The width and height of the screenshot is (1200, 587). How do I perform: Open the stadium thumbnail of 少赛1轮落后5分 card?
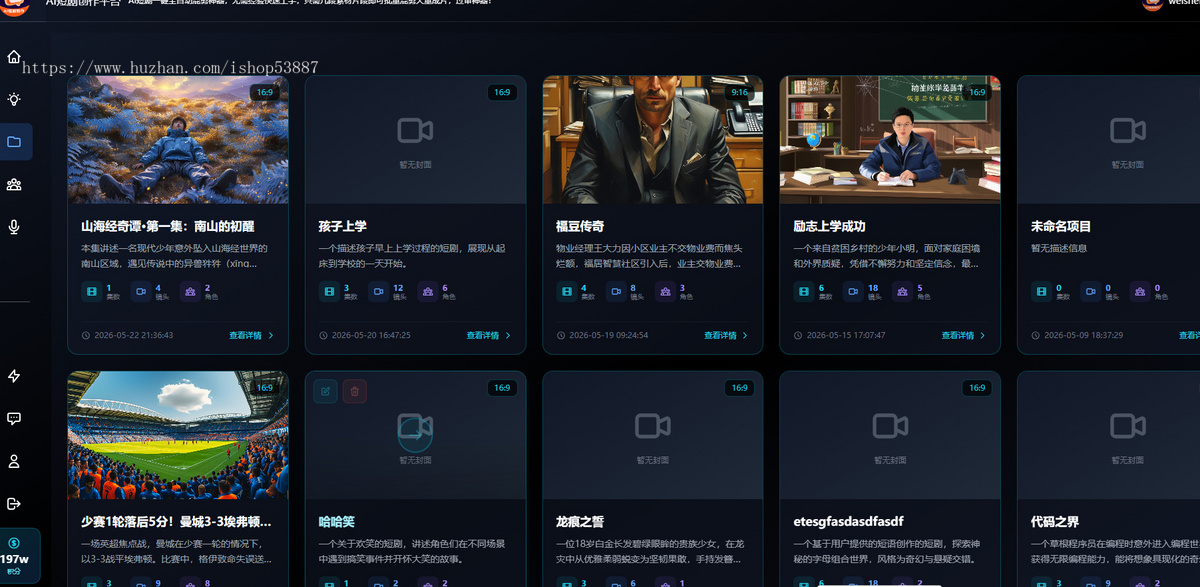tap(178, 435)
